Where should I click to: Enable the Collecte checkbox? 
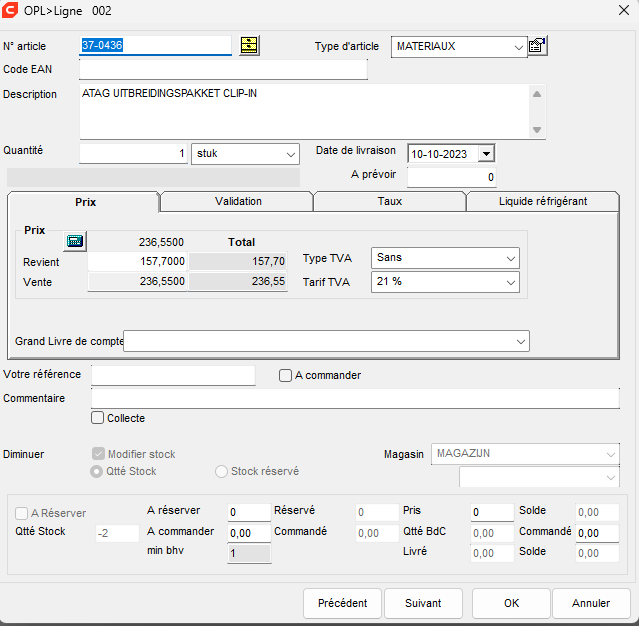(97, 418)
